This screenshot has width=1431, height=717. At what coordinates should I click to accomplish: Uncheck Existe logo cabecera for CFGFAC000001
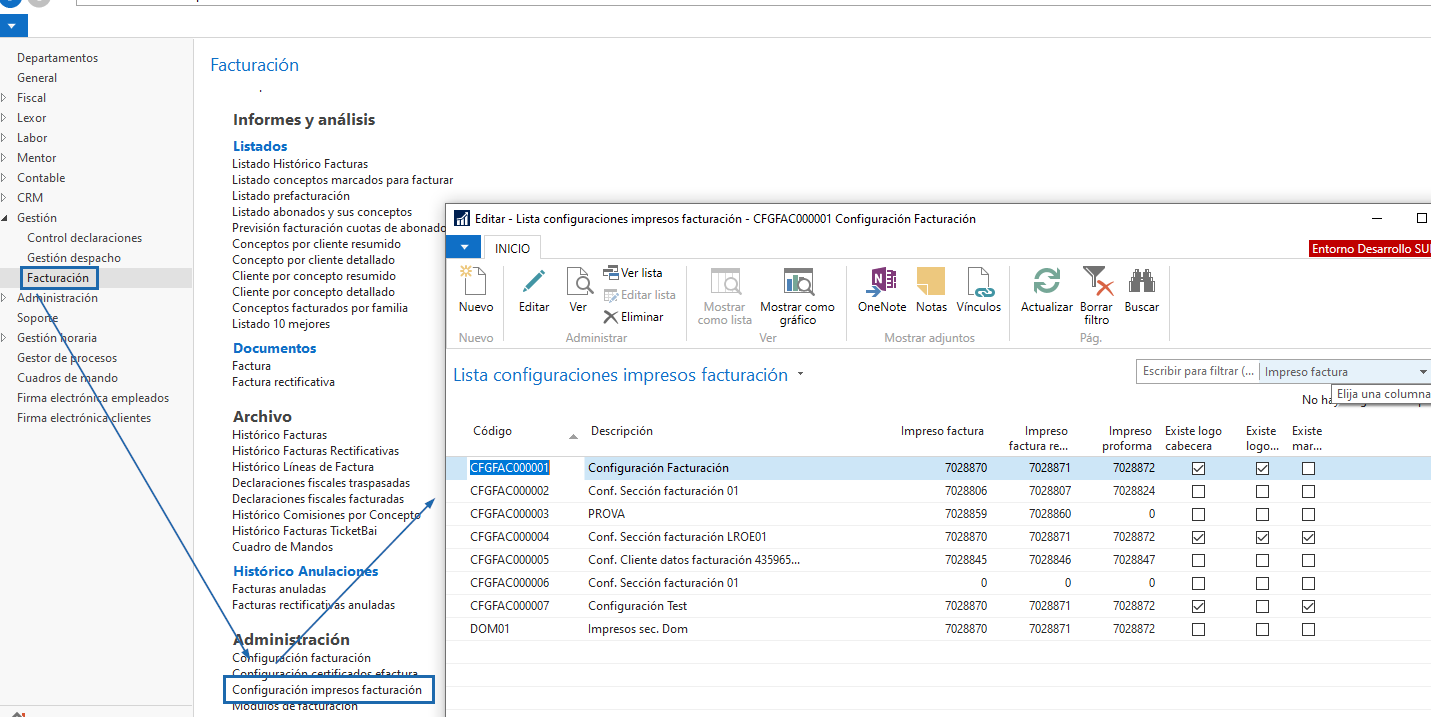(x=1198, y=468)
